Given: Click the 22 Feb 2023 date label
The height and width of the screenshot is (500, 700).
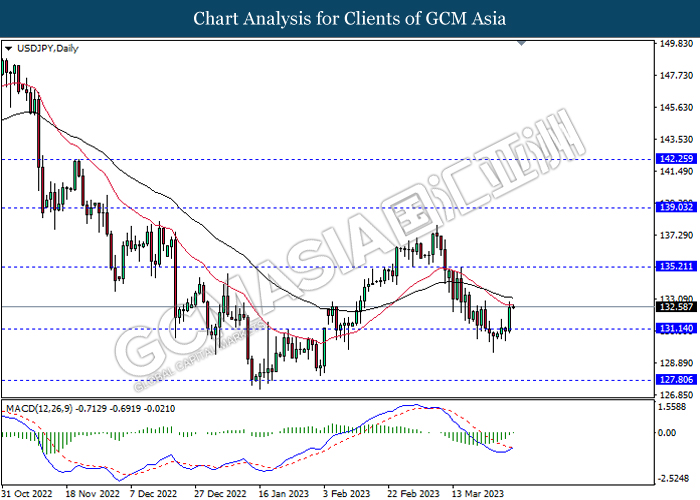Looking at the screenshot, I should click(413, 493).
